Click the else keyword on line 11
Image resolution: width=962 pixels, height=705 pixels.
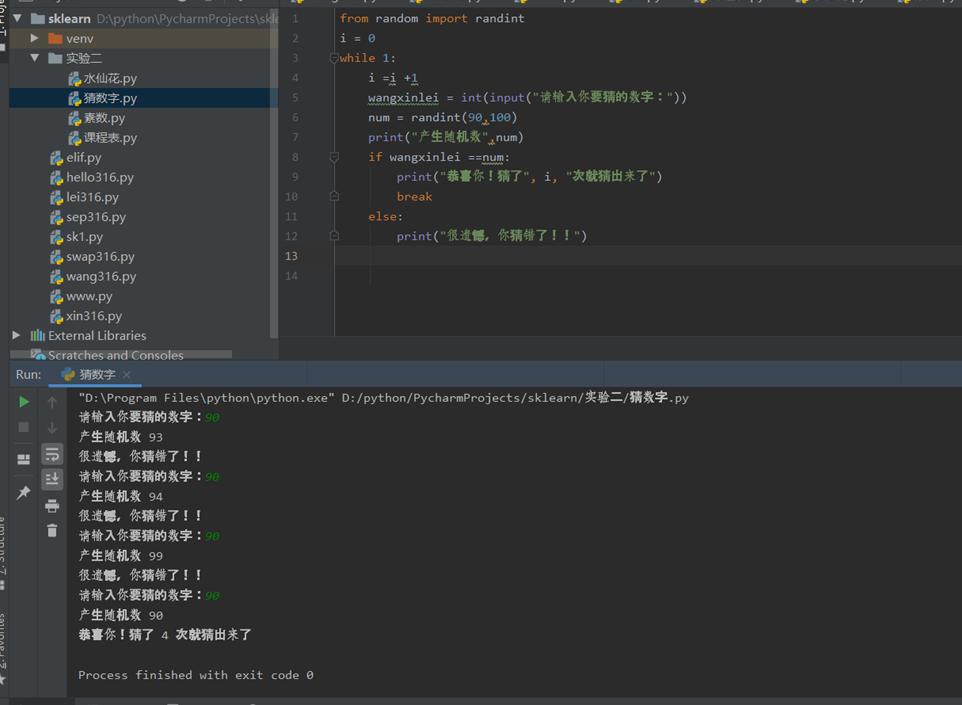click(x=383, y=216)
